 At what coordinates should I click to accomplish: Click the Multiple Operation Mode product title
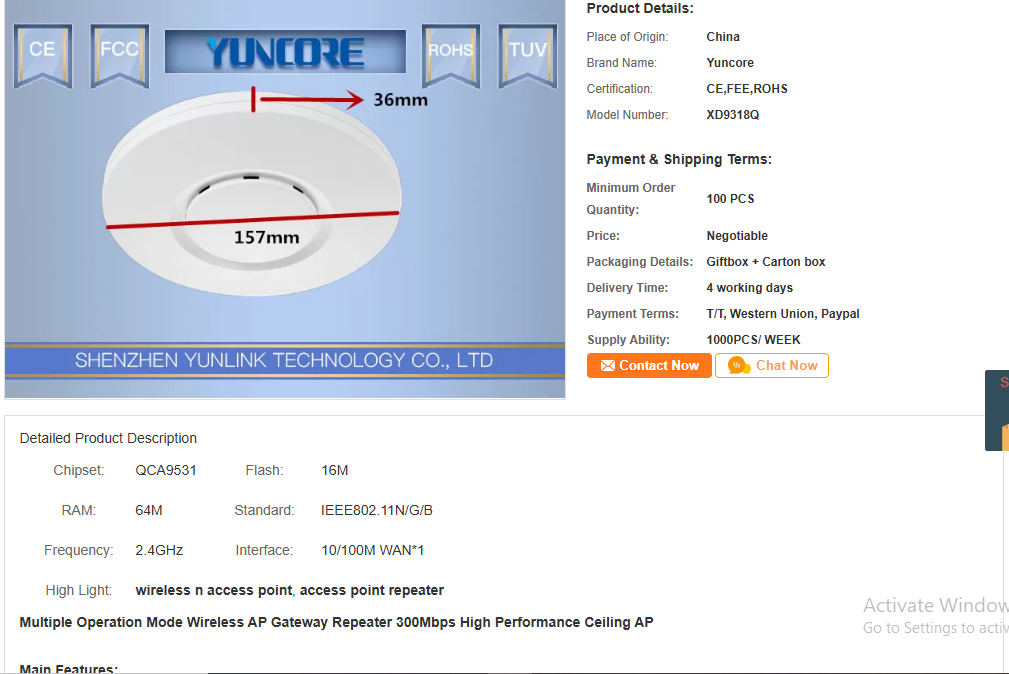[336, 623]
